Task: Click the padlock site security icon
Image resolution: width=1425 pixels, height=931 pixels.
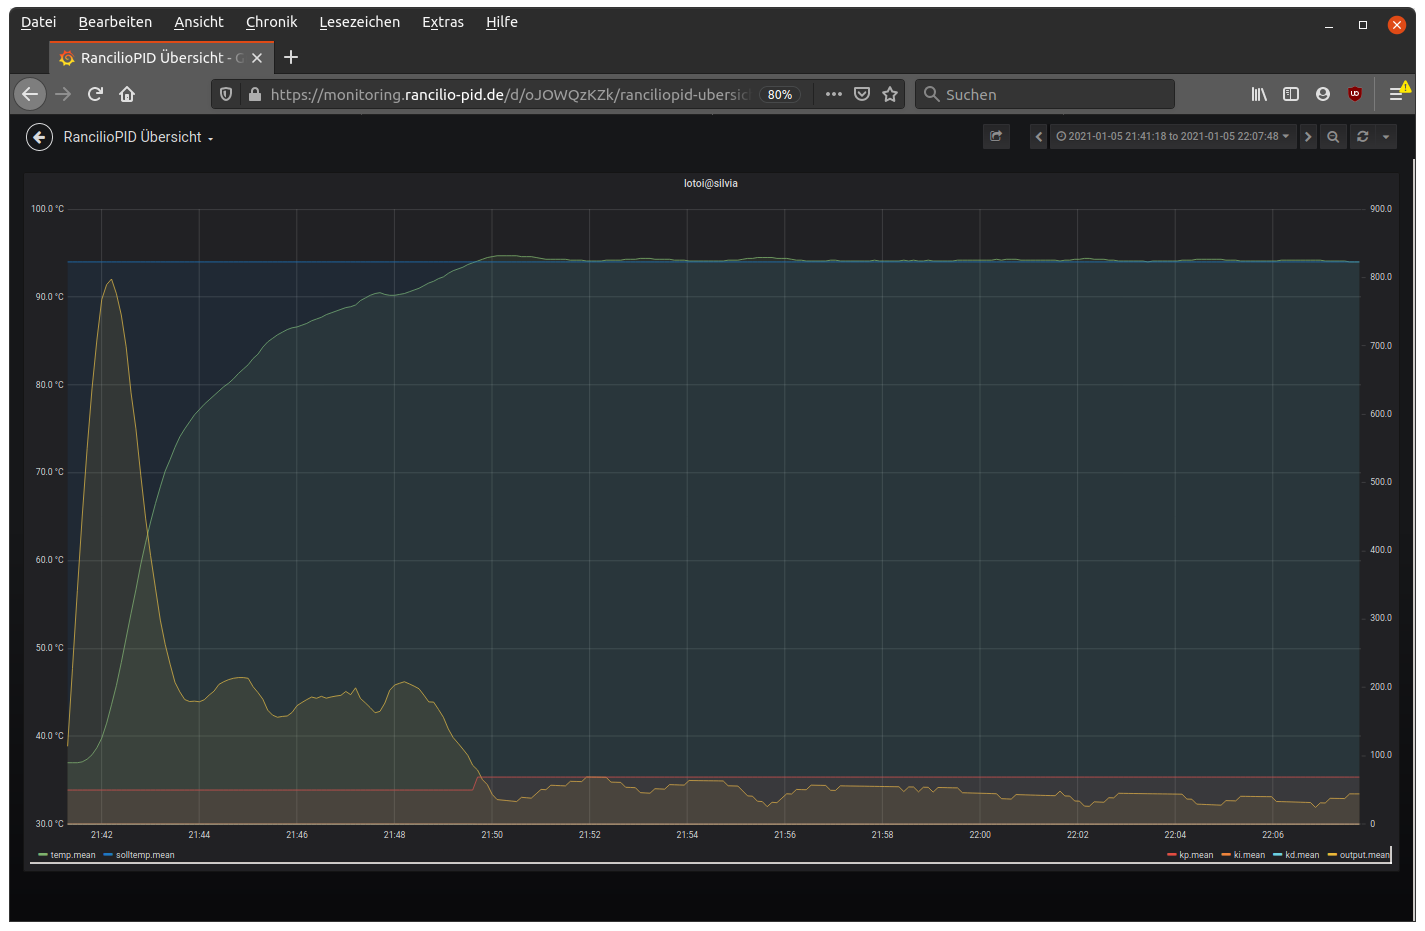Action: tap(254, 94)
